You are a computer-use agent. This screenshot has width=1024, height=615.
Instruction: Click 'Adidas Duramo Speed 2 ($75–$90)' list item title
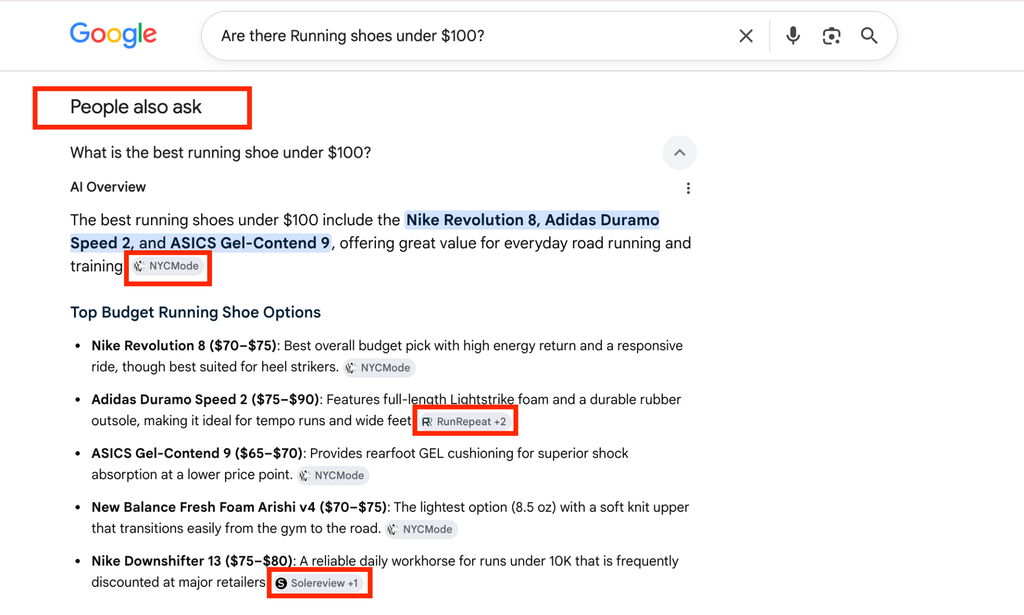(x=206, y=400)
